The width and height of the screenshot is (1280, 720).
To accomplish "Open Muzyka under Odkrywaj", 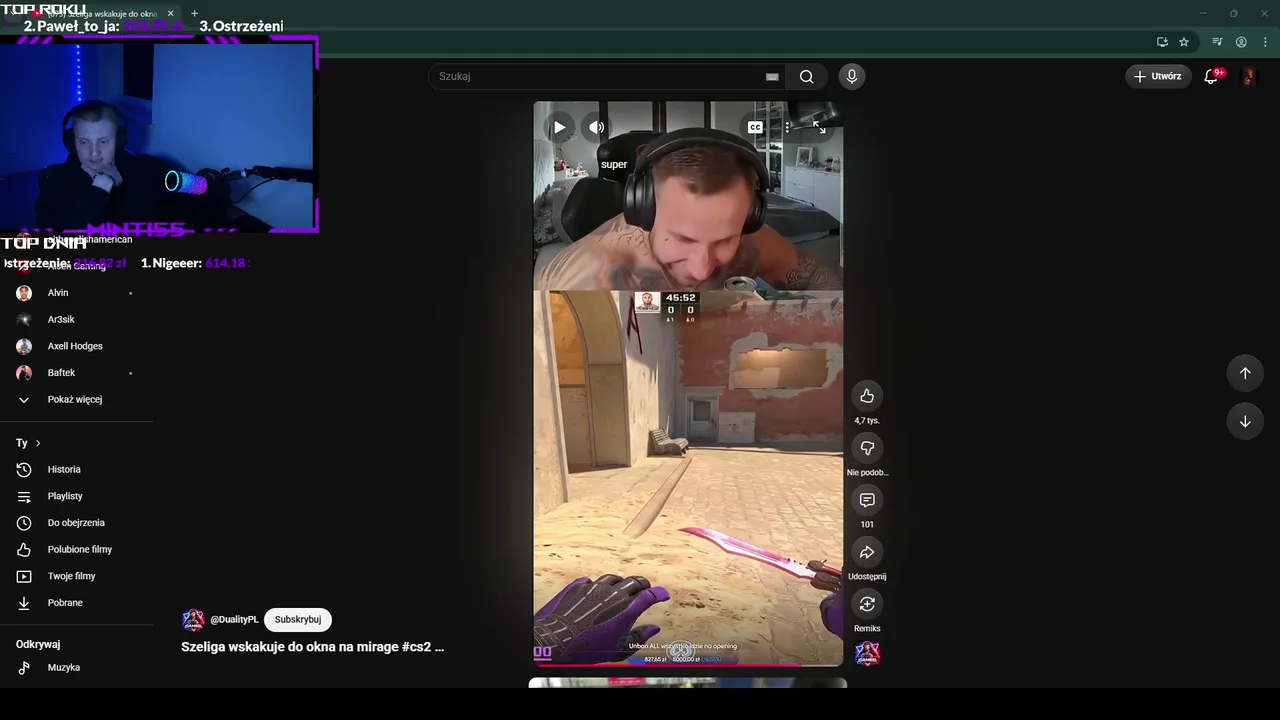I will coord(76,667).
